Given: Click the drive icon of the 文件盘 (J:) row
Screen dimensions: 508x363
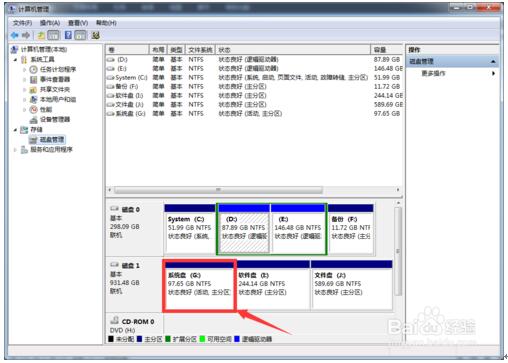Looking at the screenshot, I should point(111,105).
